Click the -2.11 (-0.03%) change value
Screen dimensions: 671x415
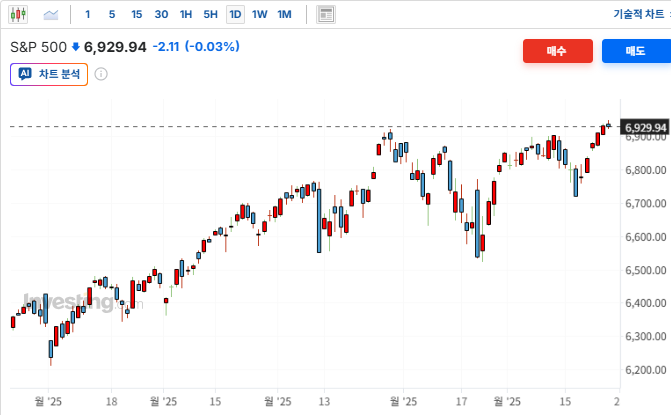[196, 47]
